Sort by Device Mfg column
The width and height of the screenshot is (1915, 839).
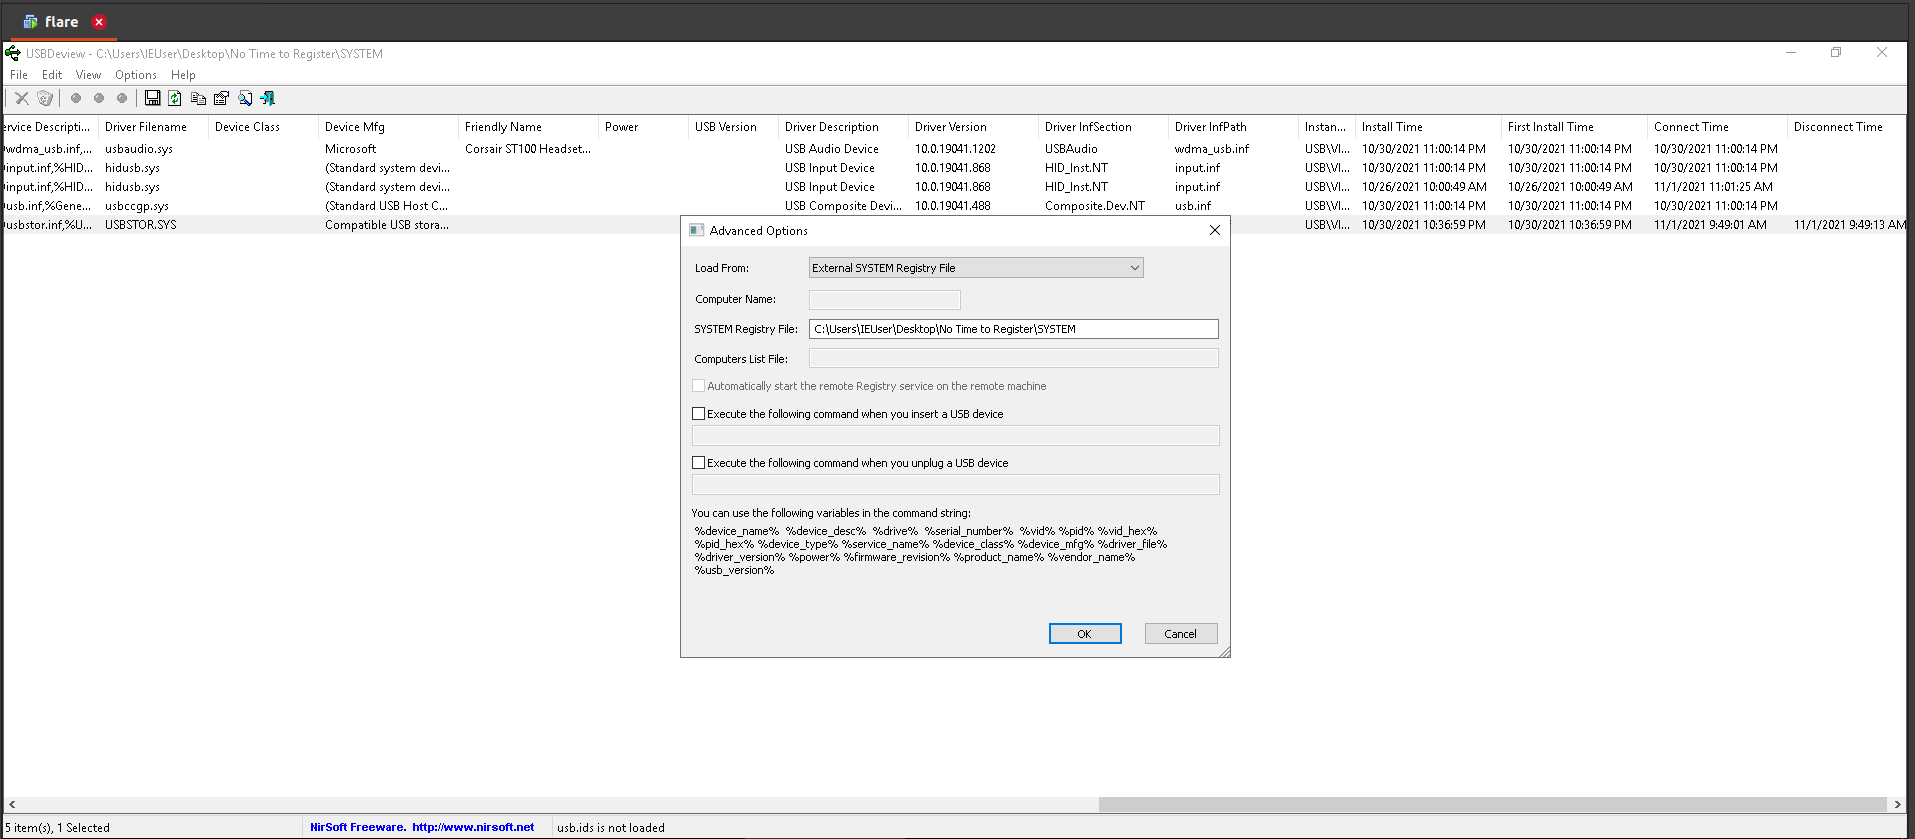tap(389, 127)
